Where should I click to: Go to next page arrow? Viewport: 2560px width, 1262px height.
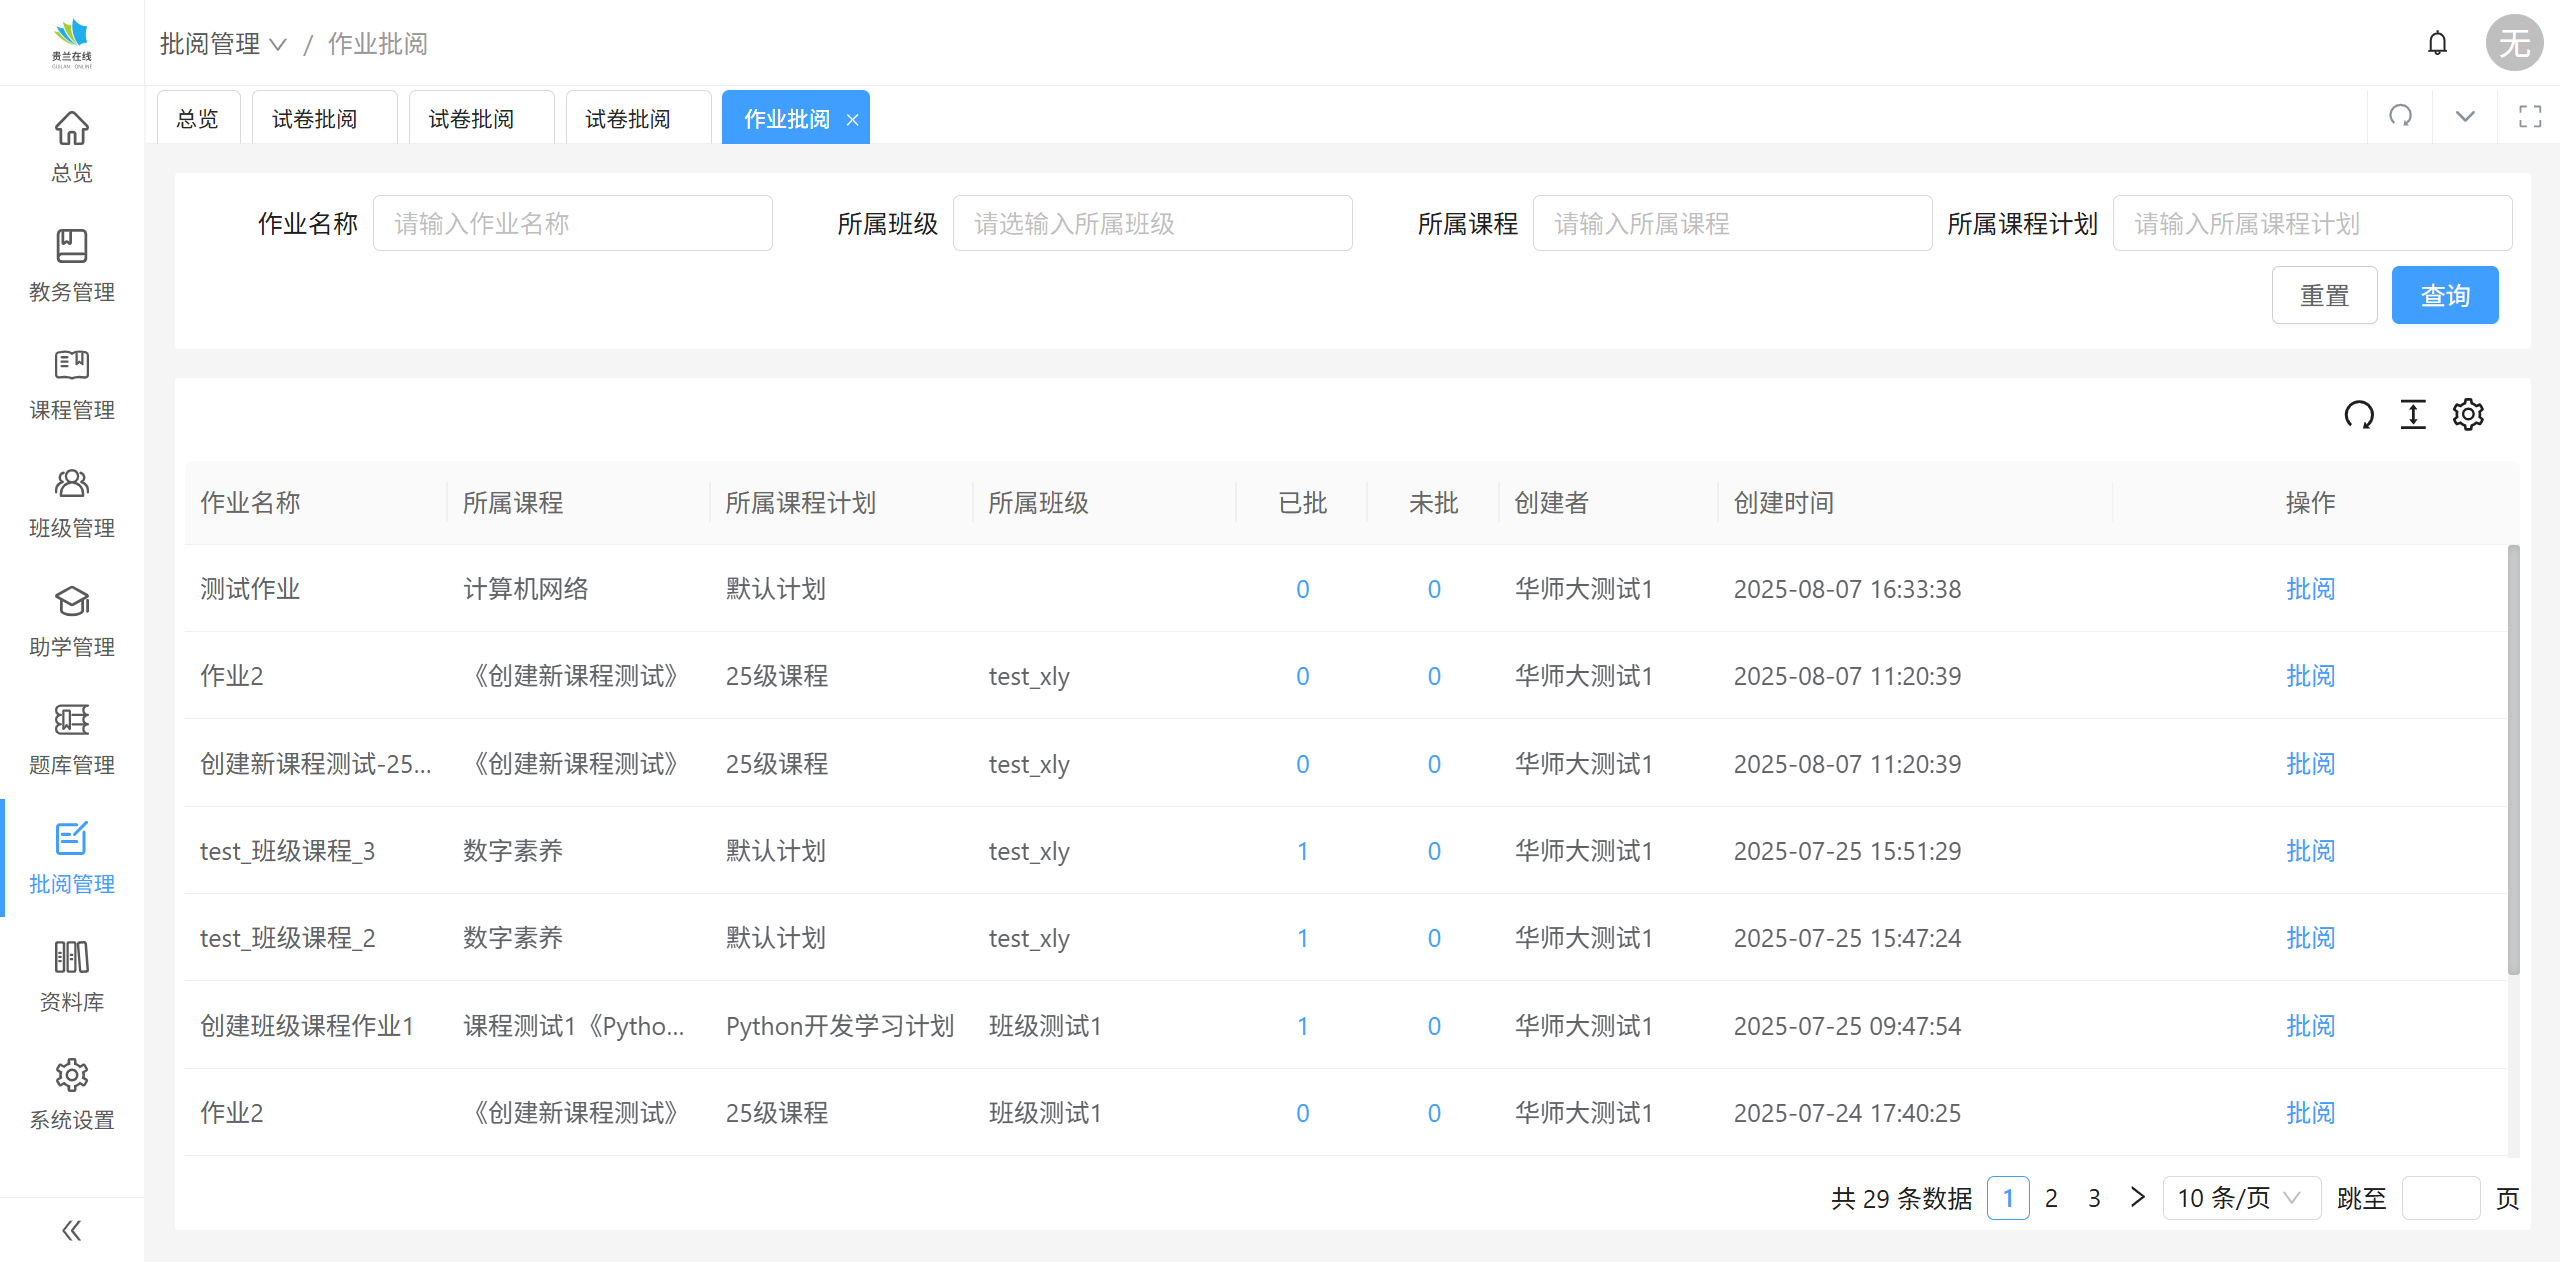tap(2137, 1197)
